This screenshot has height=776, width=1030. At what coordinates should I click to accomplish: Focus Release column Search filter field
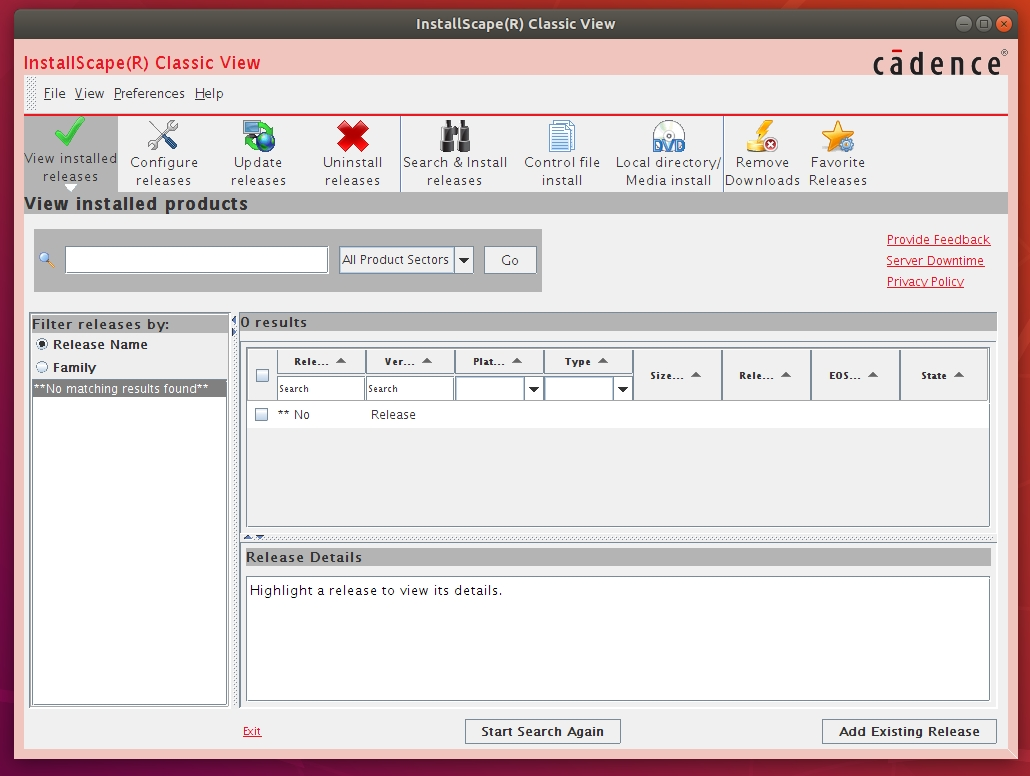321,389
